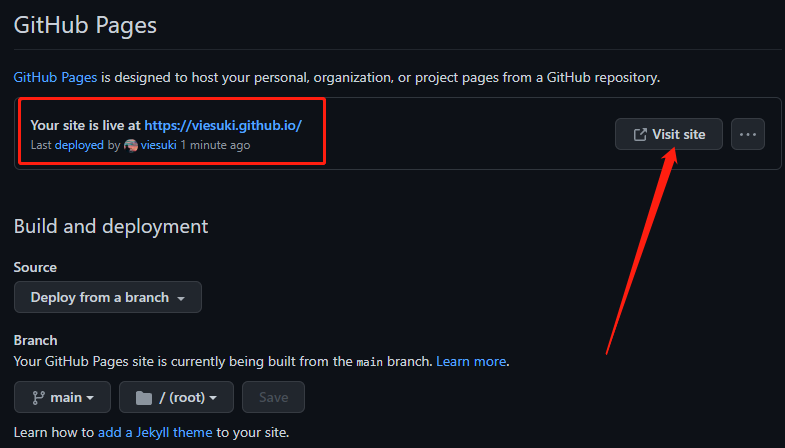
Task: Click the viesuki avatar image
Action: [131, 146]
